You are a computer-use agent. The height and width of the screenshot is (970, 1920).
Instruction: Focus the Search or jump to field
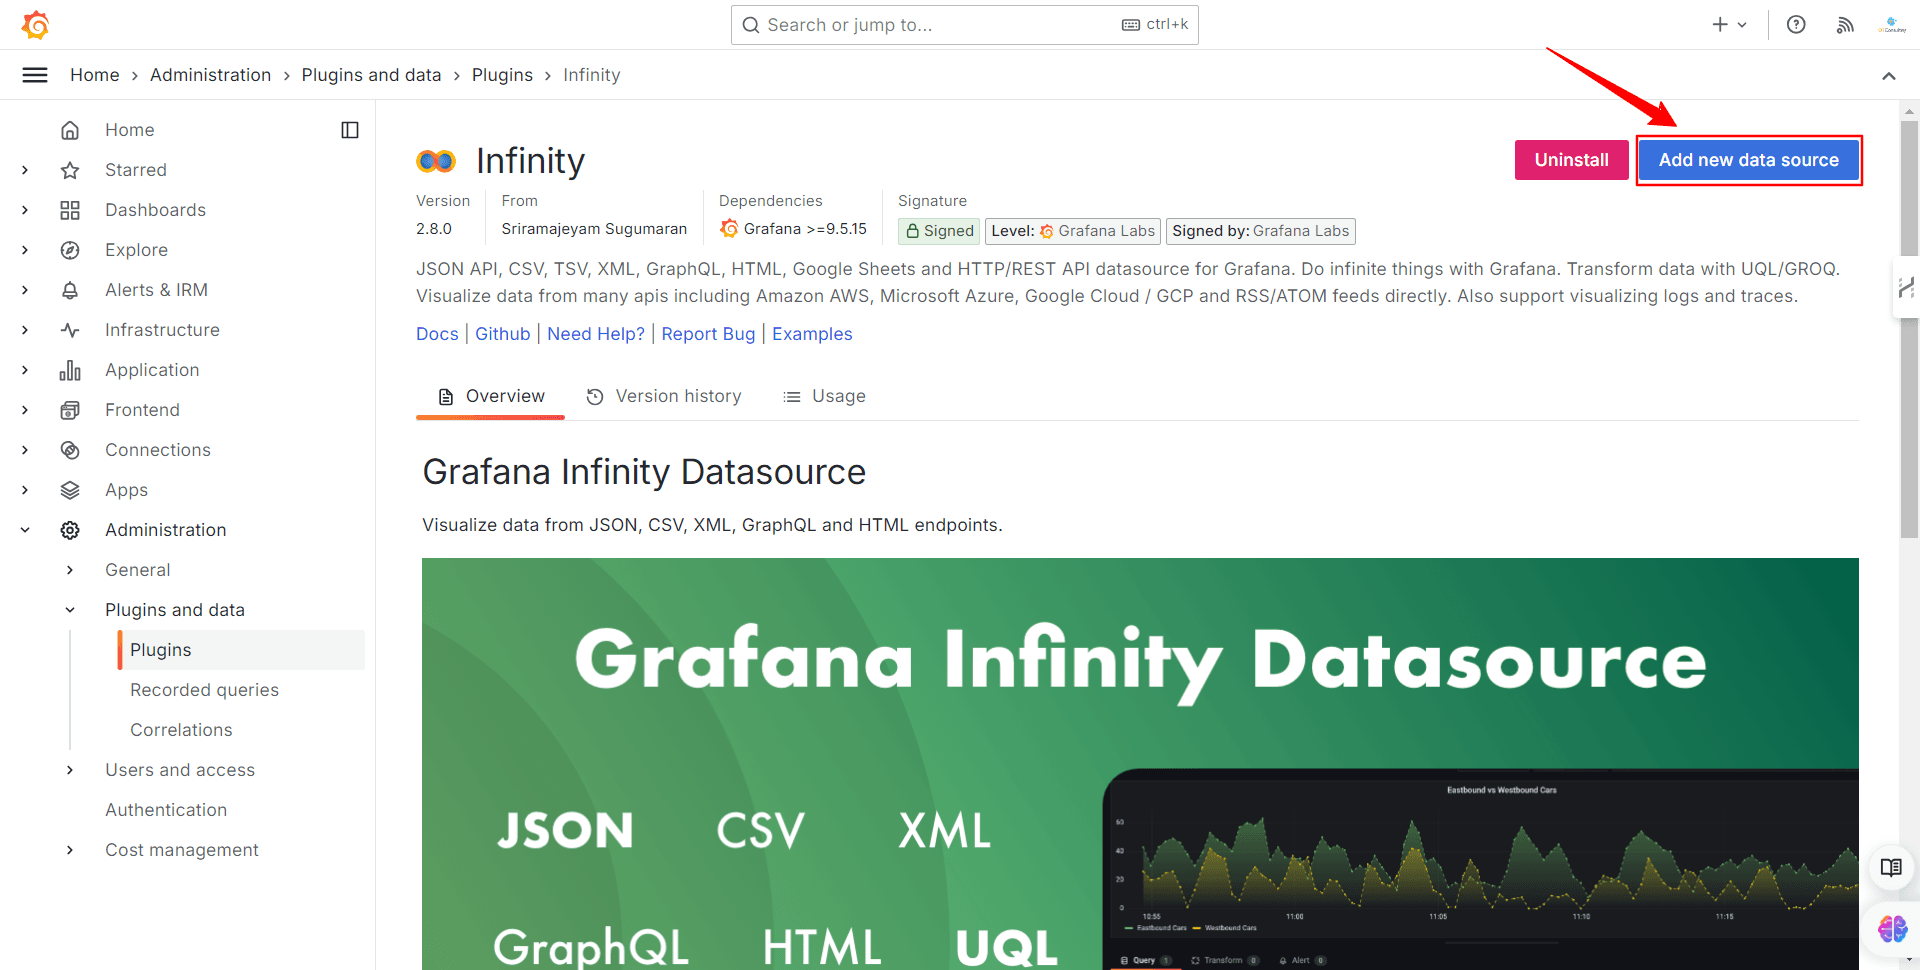[x=964, y=25]
